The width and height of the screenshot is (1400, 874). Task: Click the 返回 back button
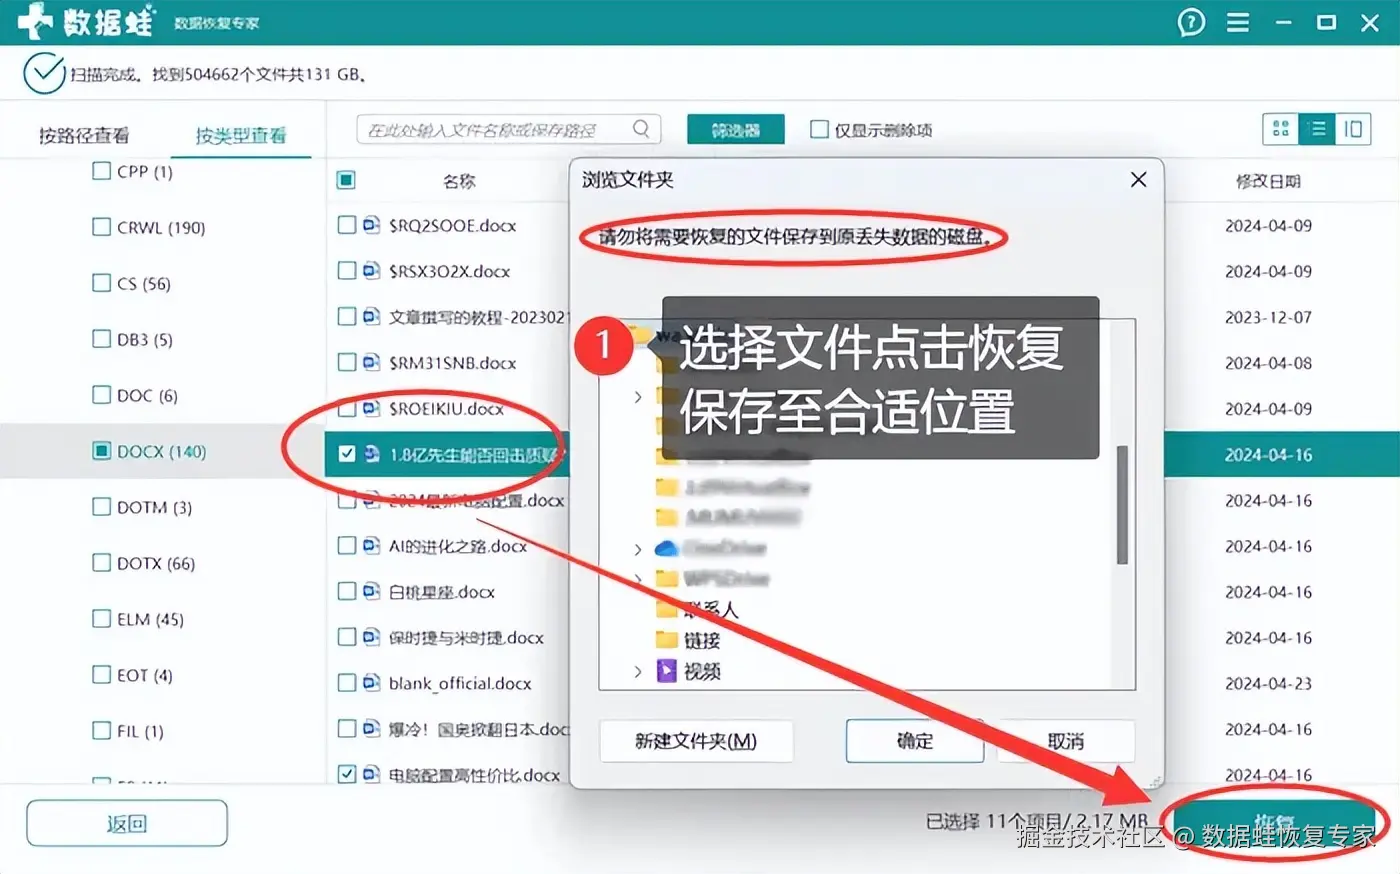point(127,824)
